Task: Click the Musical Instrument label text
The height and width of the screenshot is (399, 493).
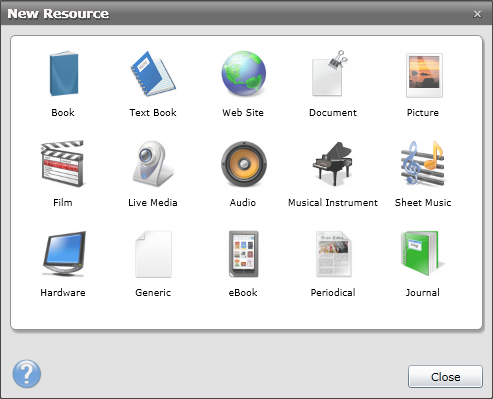Action: point(333,203)
